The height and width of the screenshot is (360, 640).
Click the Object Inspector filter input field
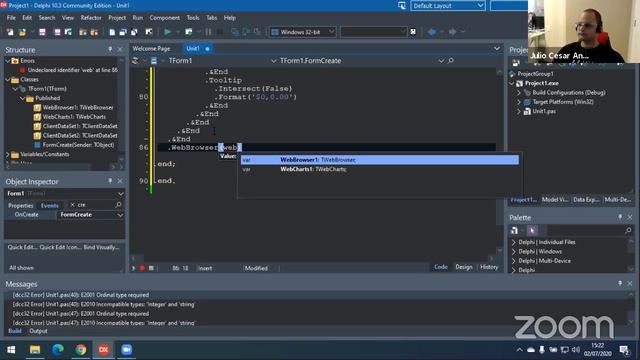(95, 205)
